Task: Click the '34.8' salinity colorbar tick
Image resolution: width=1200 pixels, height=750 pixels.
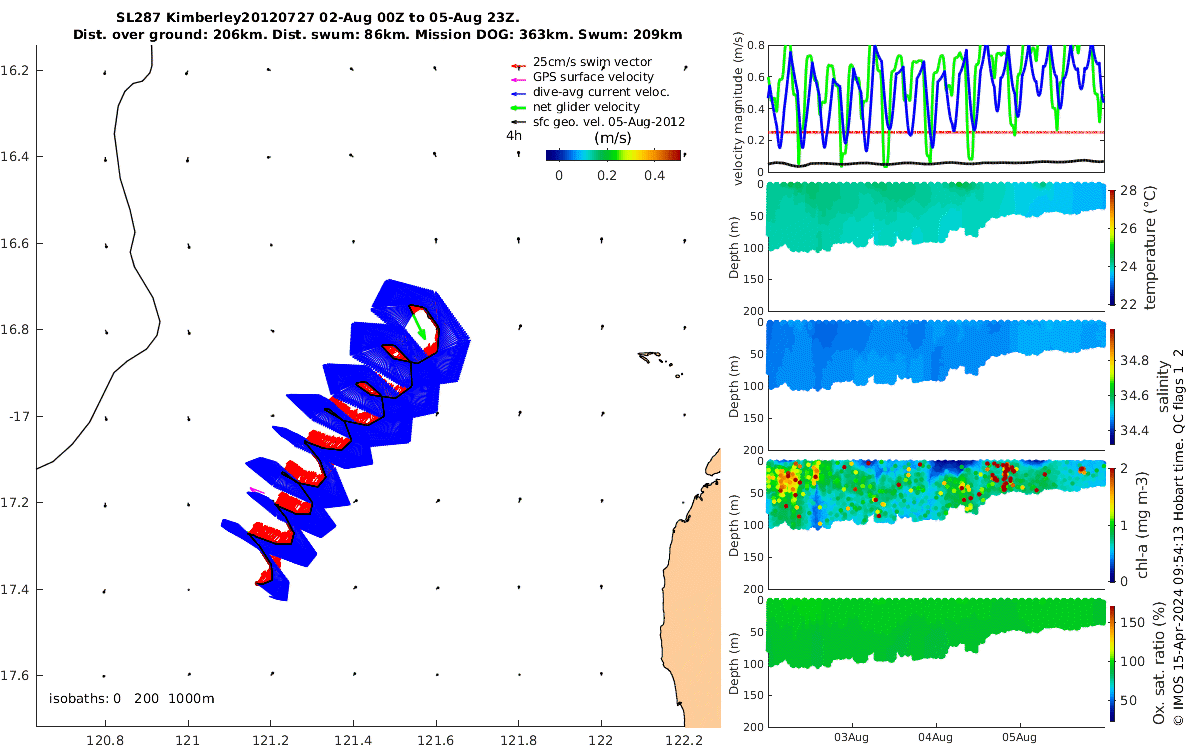Action: (1133, 361)
